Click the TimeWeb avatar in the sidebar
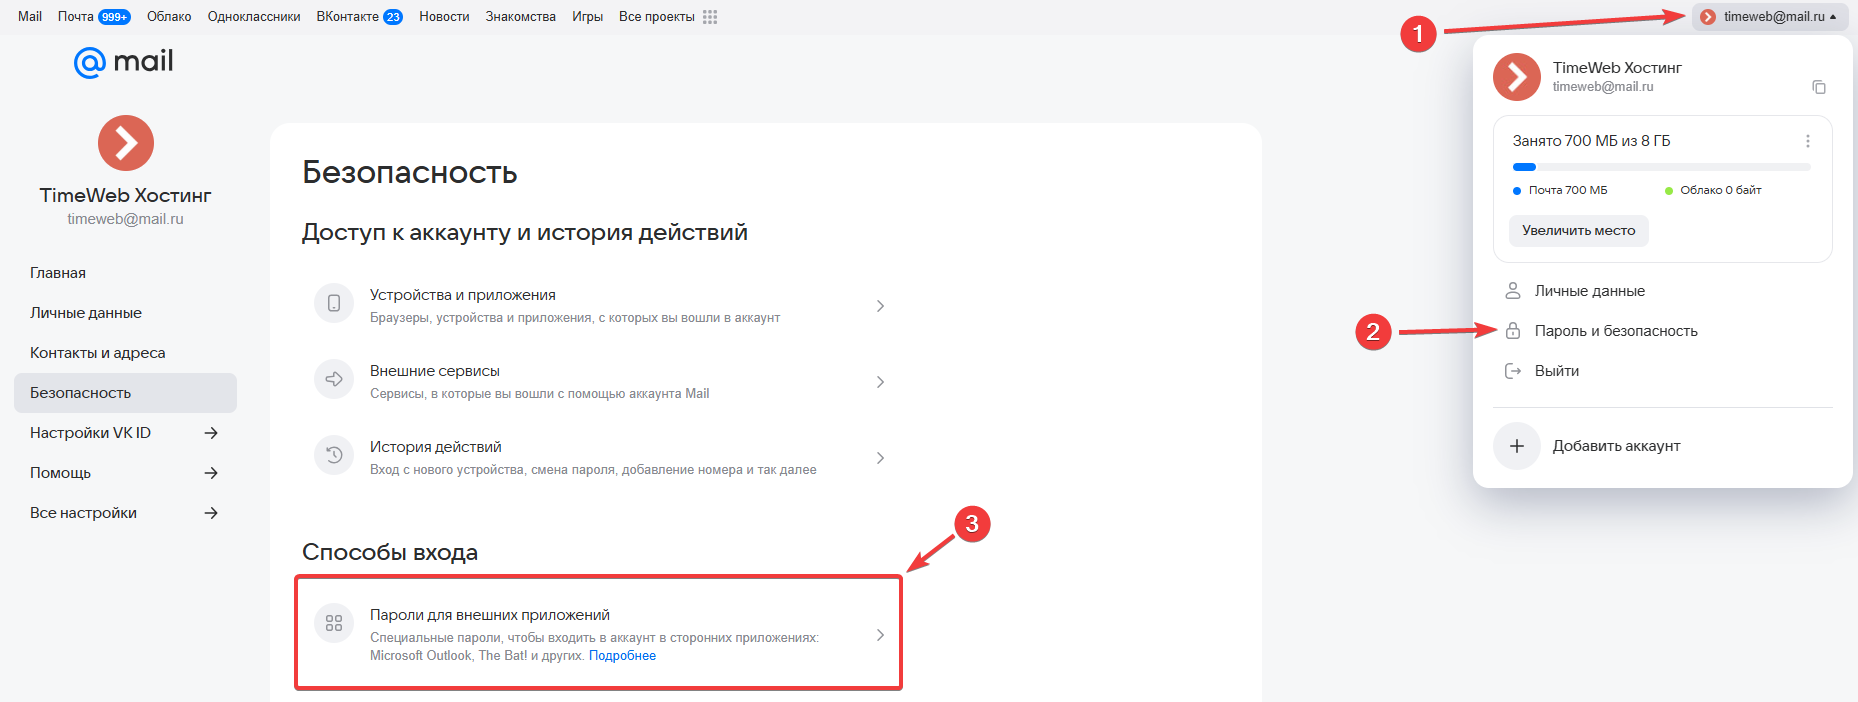Screen dimensions: 1858x702 126,143
